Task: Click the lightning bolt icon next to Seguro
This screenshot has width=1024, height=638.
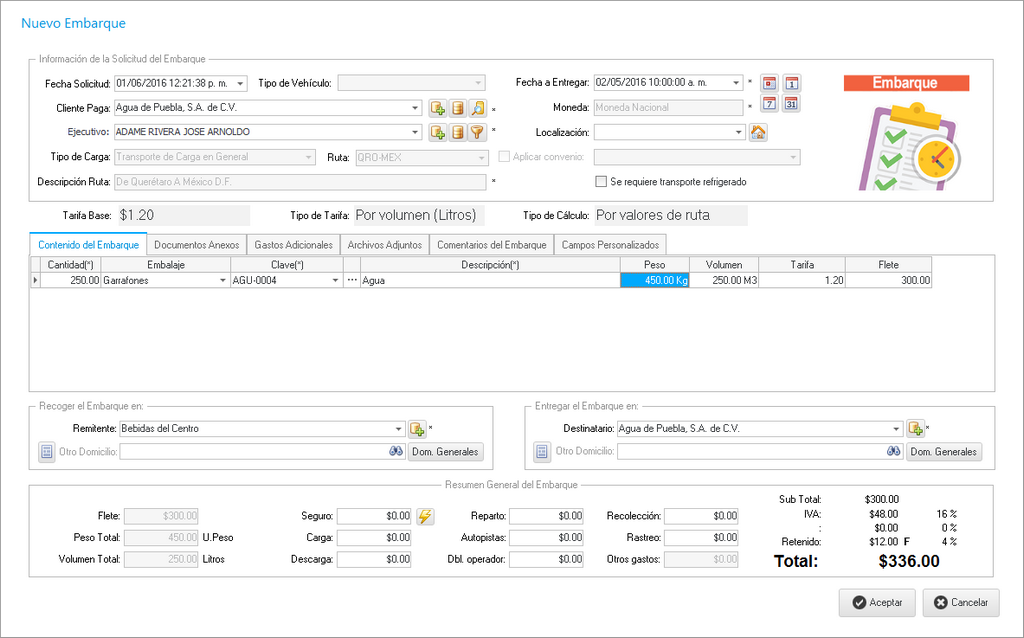Action: [x=426, y=516]
